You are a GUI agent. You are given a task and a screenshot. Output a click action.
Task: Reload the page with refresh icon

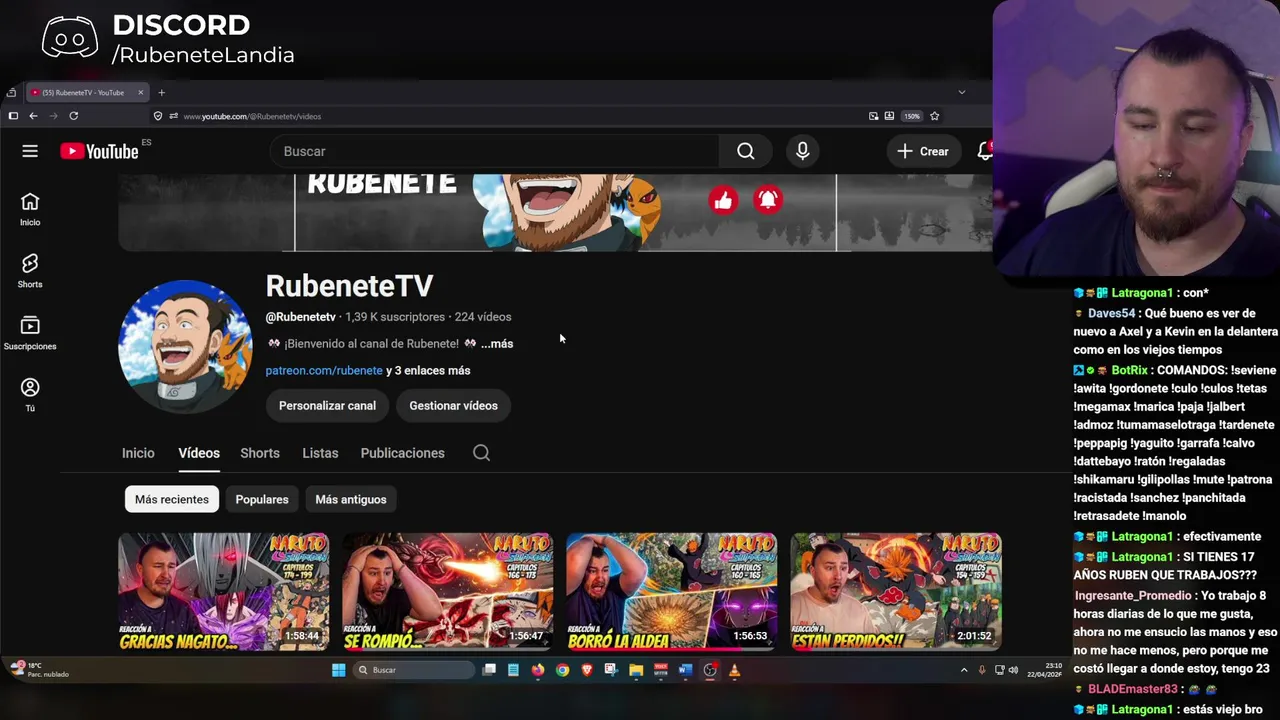click(73, 116)
